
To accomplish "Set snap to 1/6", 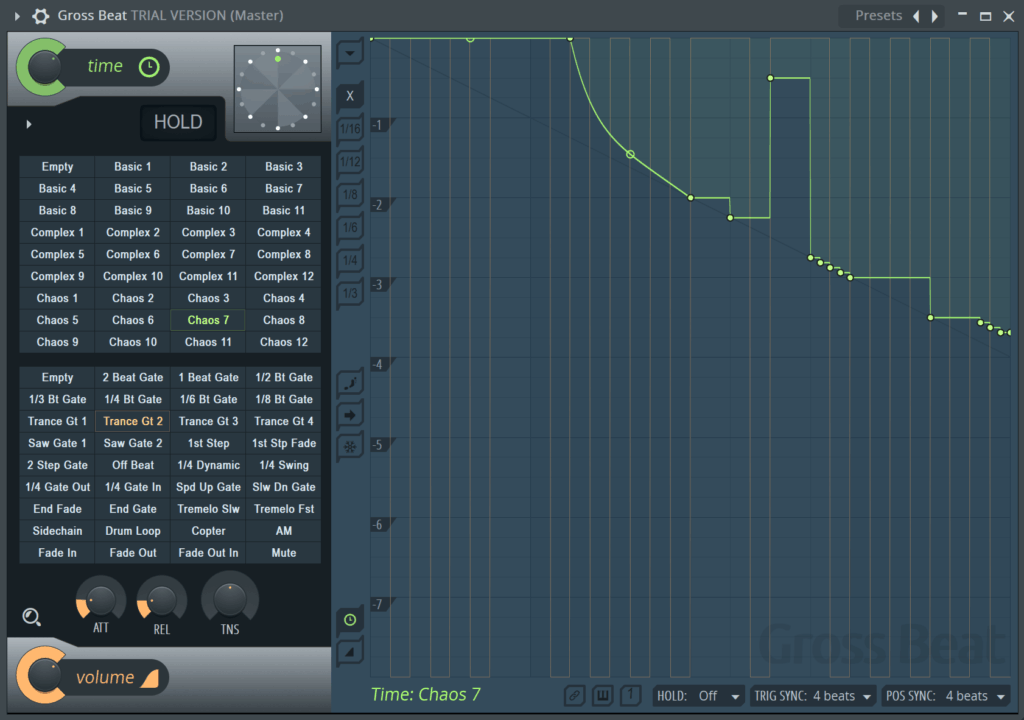I will [350, 227].
